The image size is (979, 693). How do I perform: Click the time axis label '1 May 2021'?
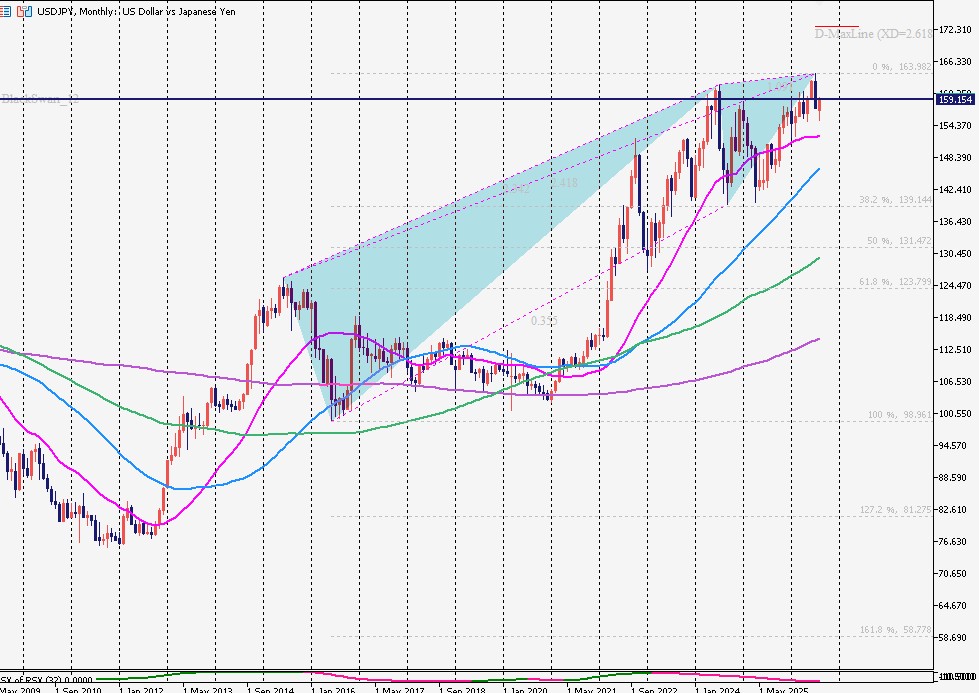coord(592,689)
